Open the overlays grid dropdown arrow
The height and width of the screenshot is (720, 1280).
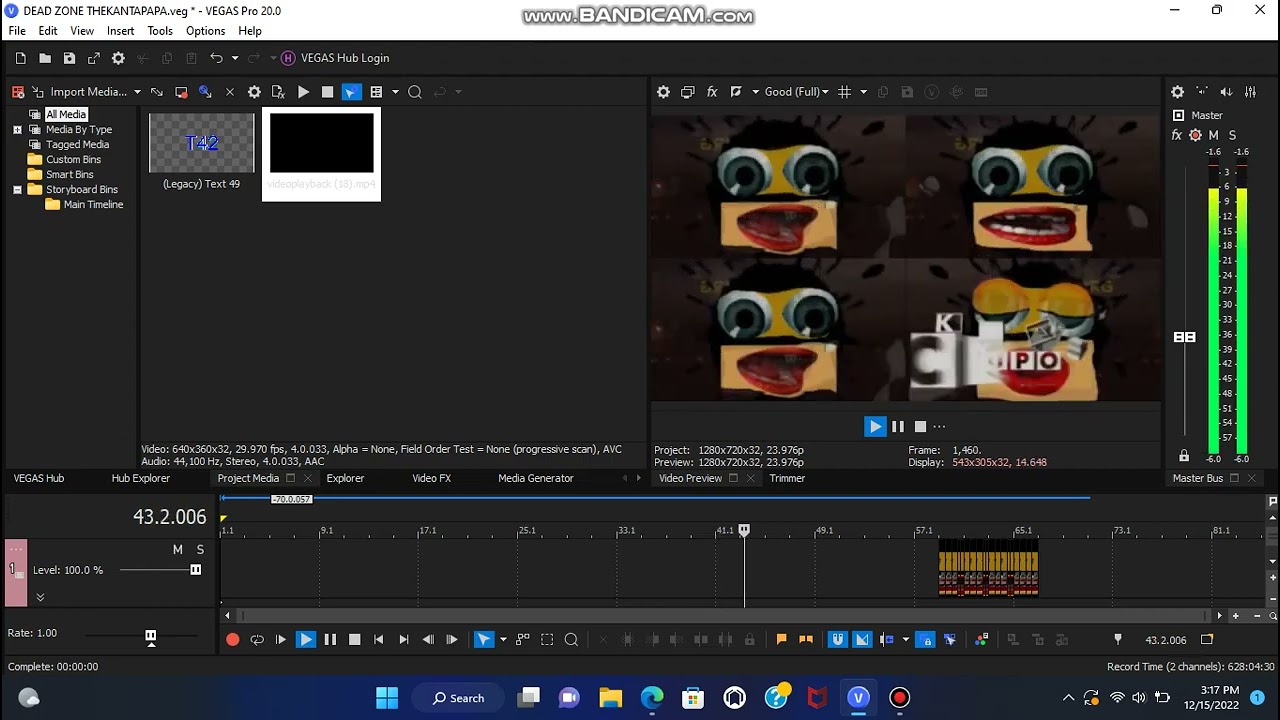point(863,92)
